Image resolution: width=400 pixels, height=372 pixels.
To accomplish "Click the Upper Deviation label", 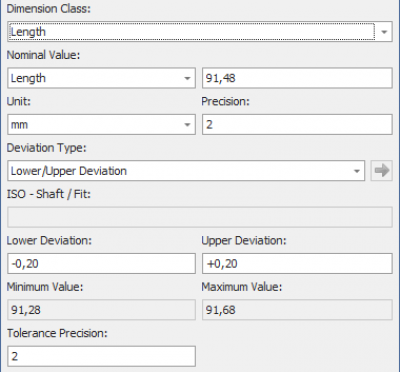I will click(x=244, y=240).
